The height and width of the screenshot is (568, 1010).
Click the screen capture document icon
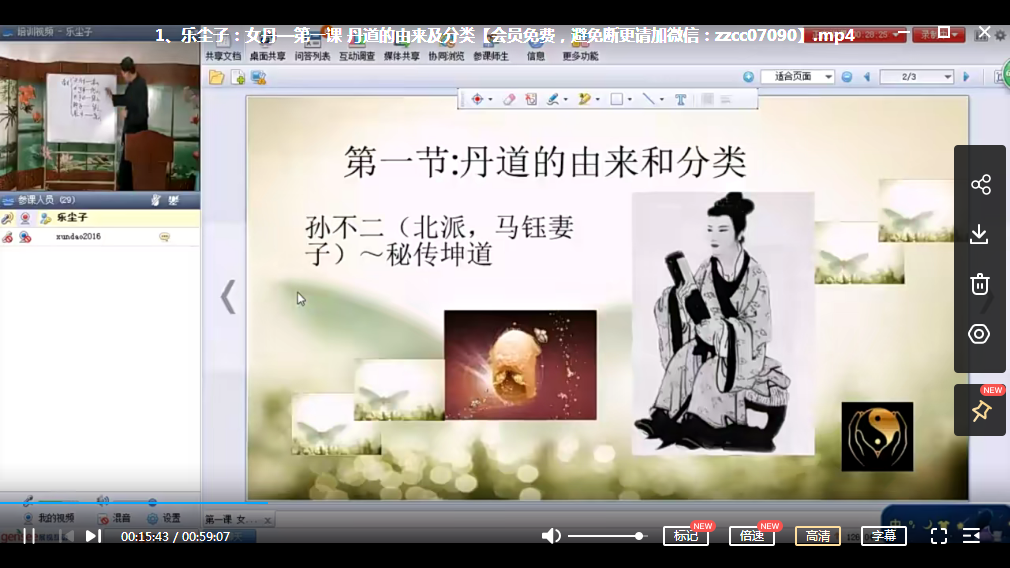click(259, 78)
